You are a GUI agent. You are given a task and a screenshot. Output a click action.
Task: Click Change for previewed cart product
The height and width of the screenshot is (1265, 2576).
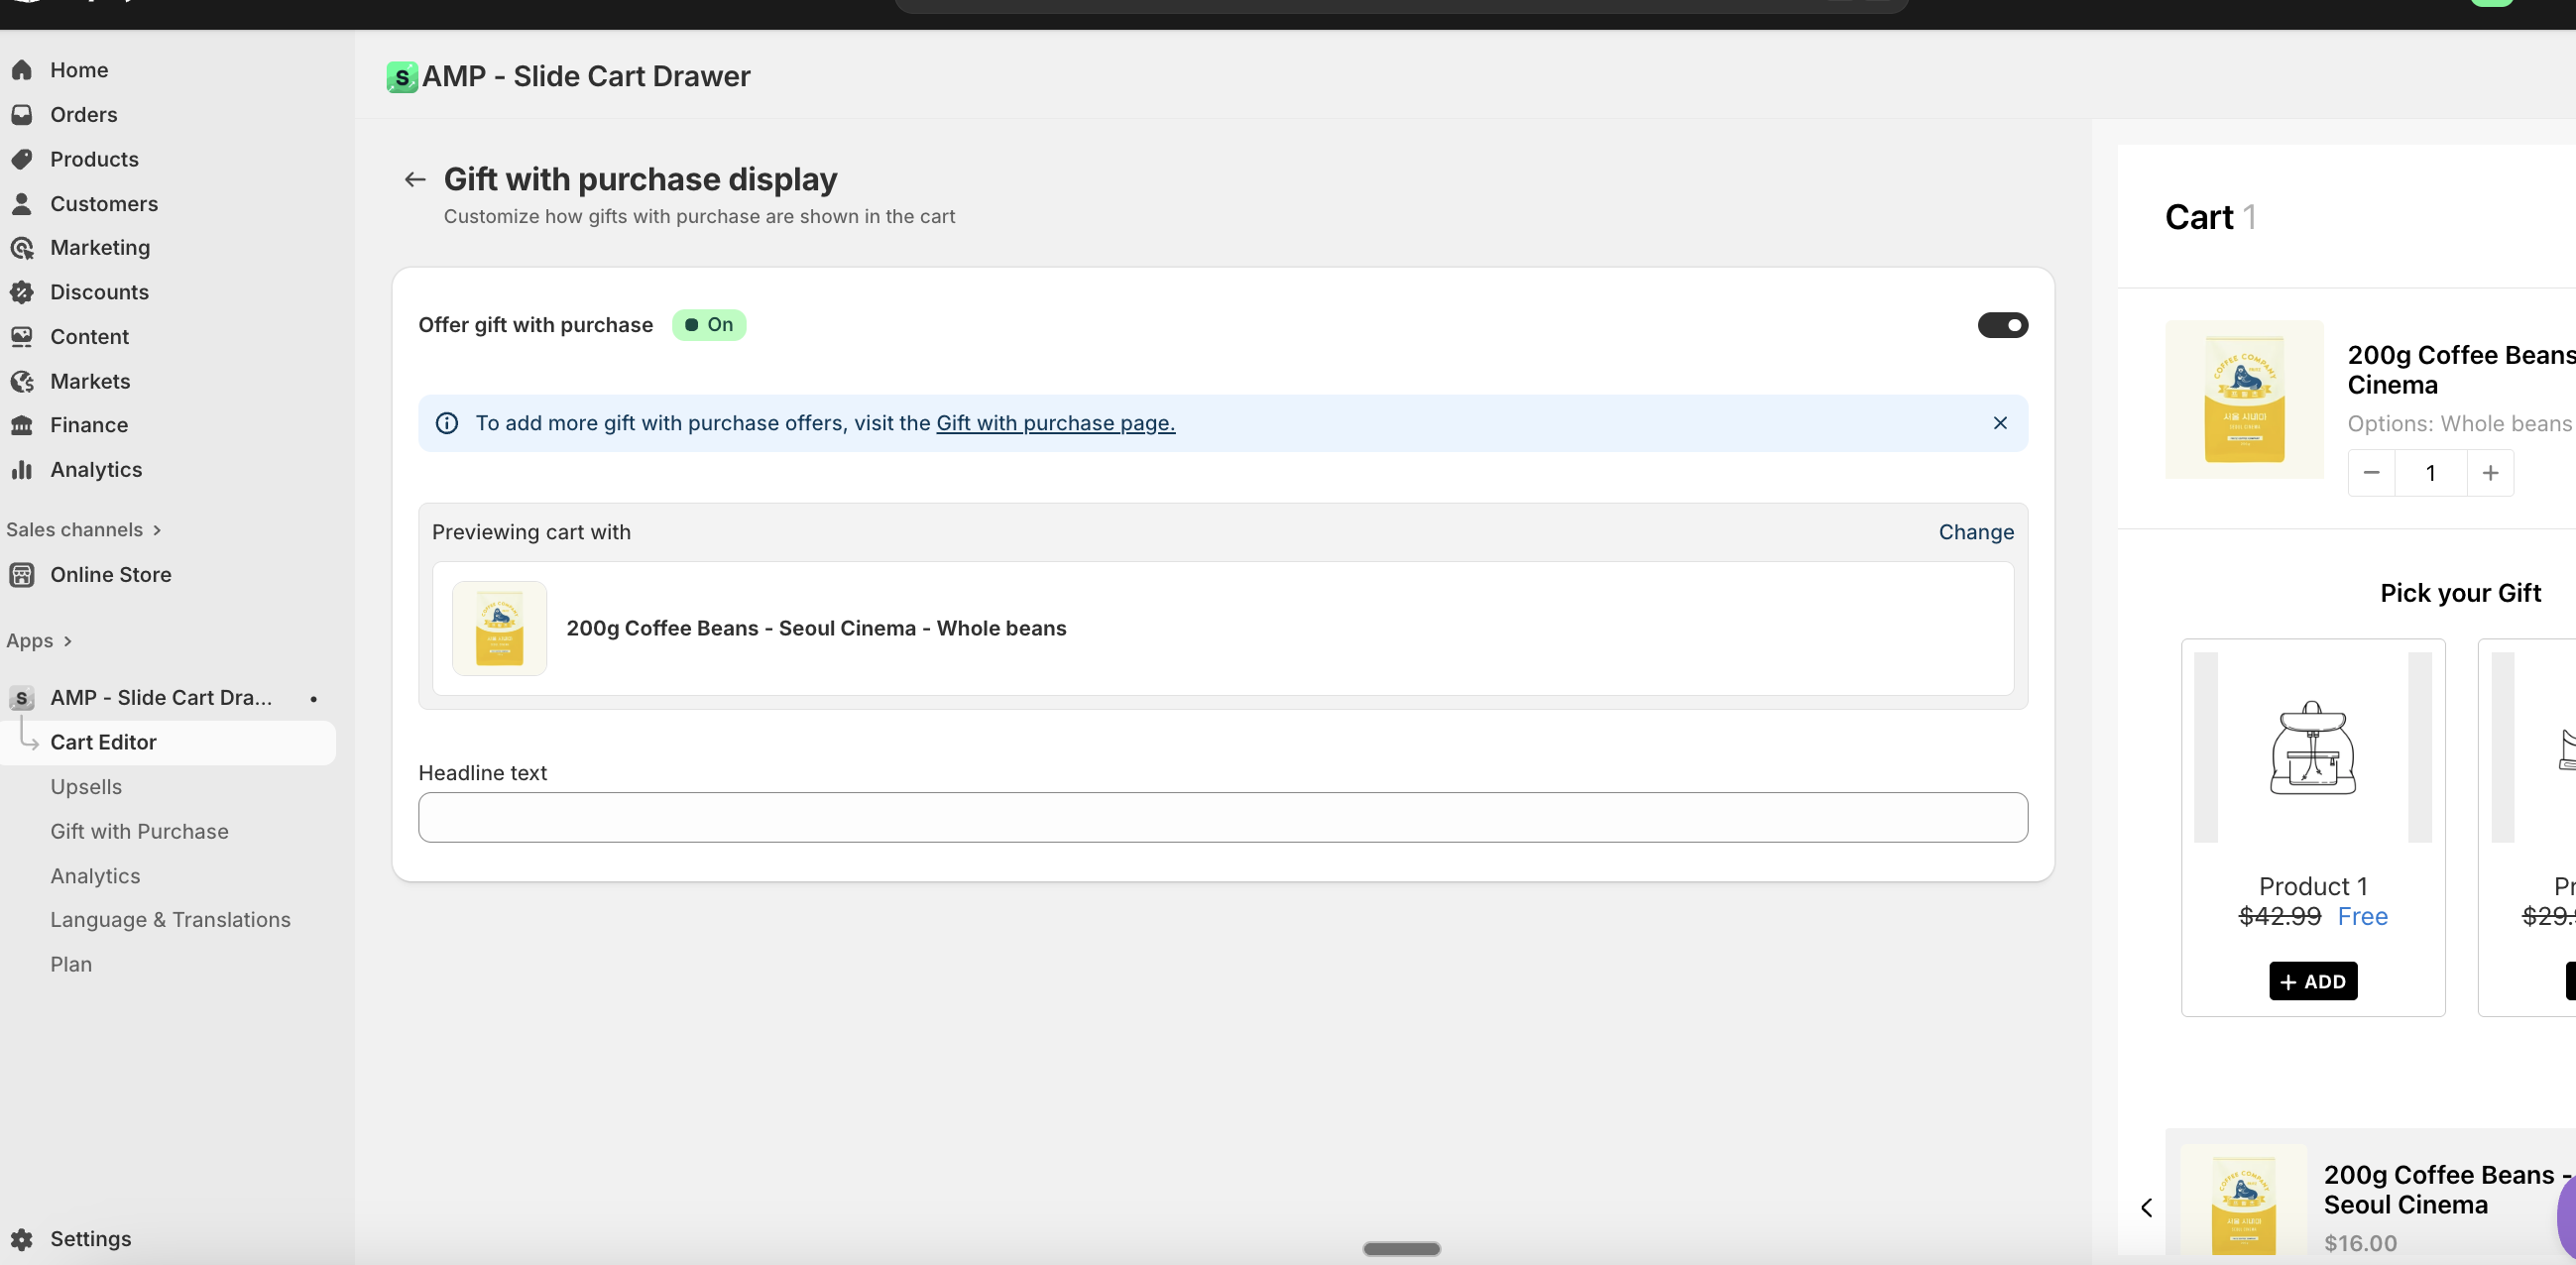[x=1975, y=532]
